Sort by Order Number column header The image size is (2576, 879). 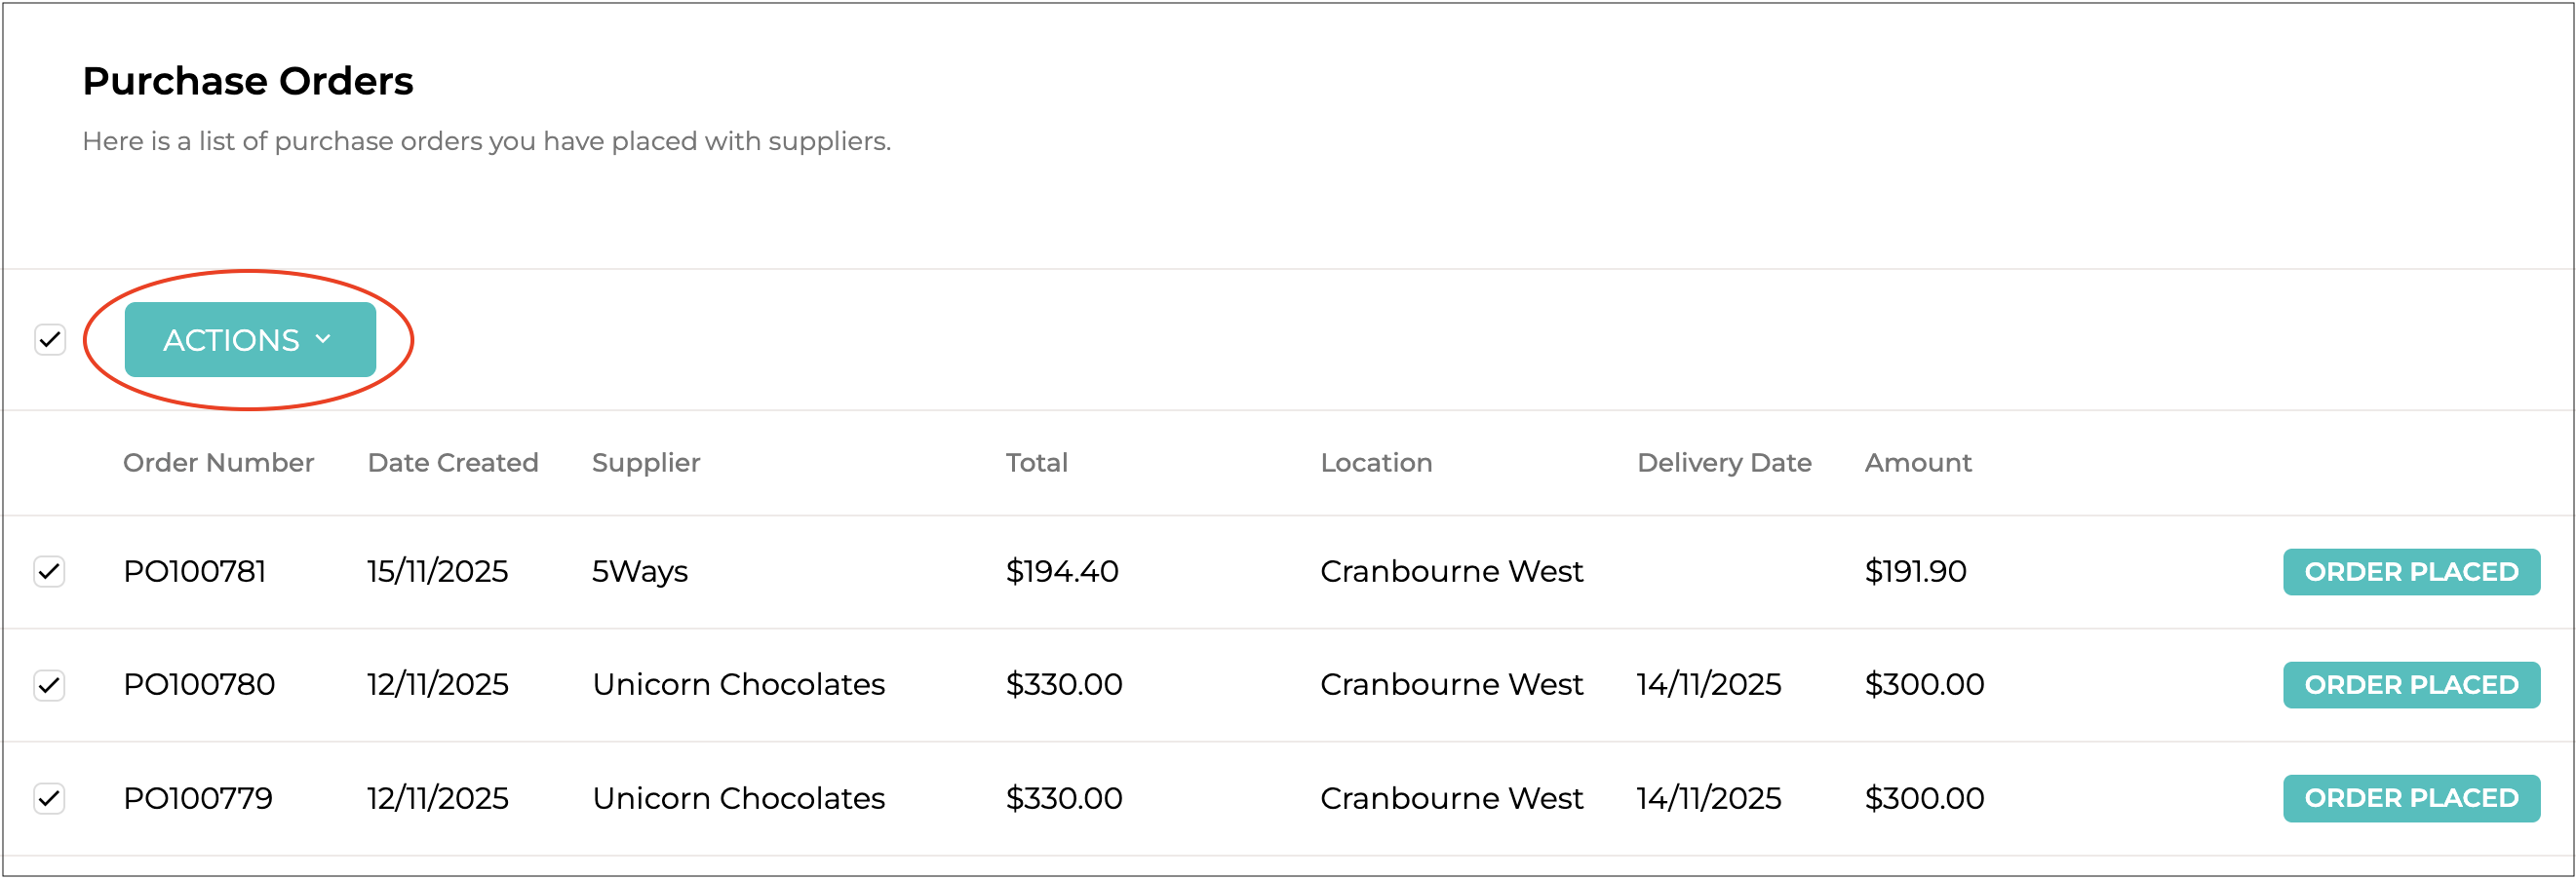[218, 463]
